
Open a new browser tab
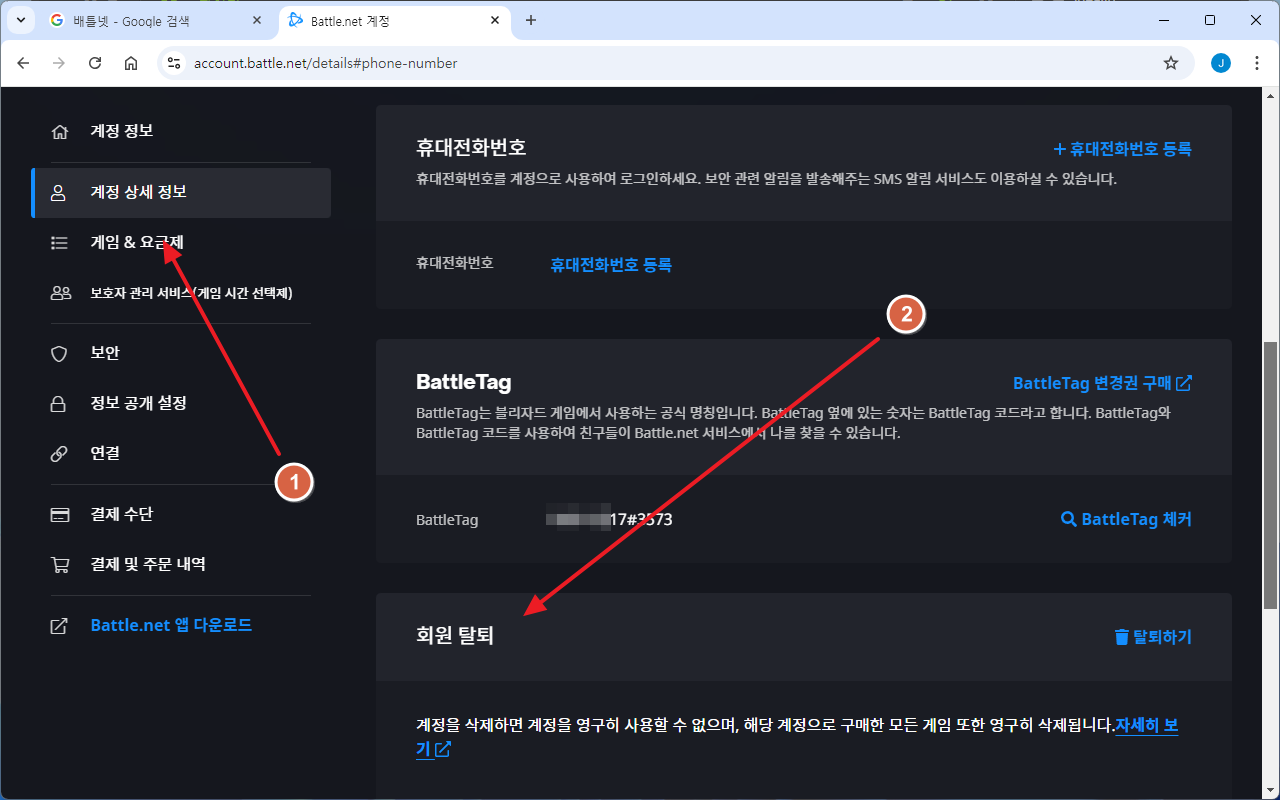pyautogui.click(x=531, y=20)
